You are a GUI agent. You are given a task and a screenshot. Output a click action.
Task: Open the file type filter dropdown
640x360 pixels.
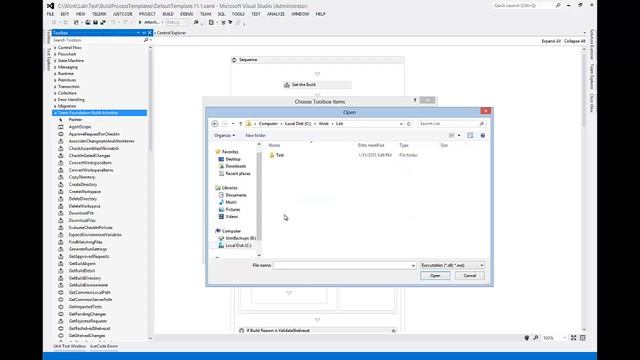(482, 265)
